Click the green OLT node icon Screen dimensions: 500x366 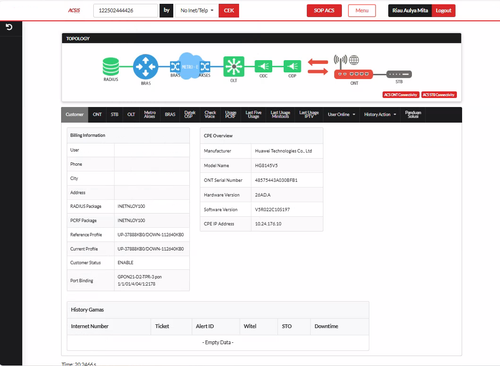(234, 67)
